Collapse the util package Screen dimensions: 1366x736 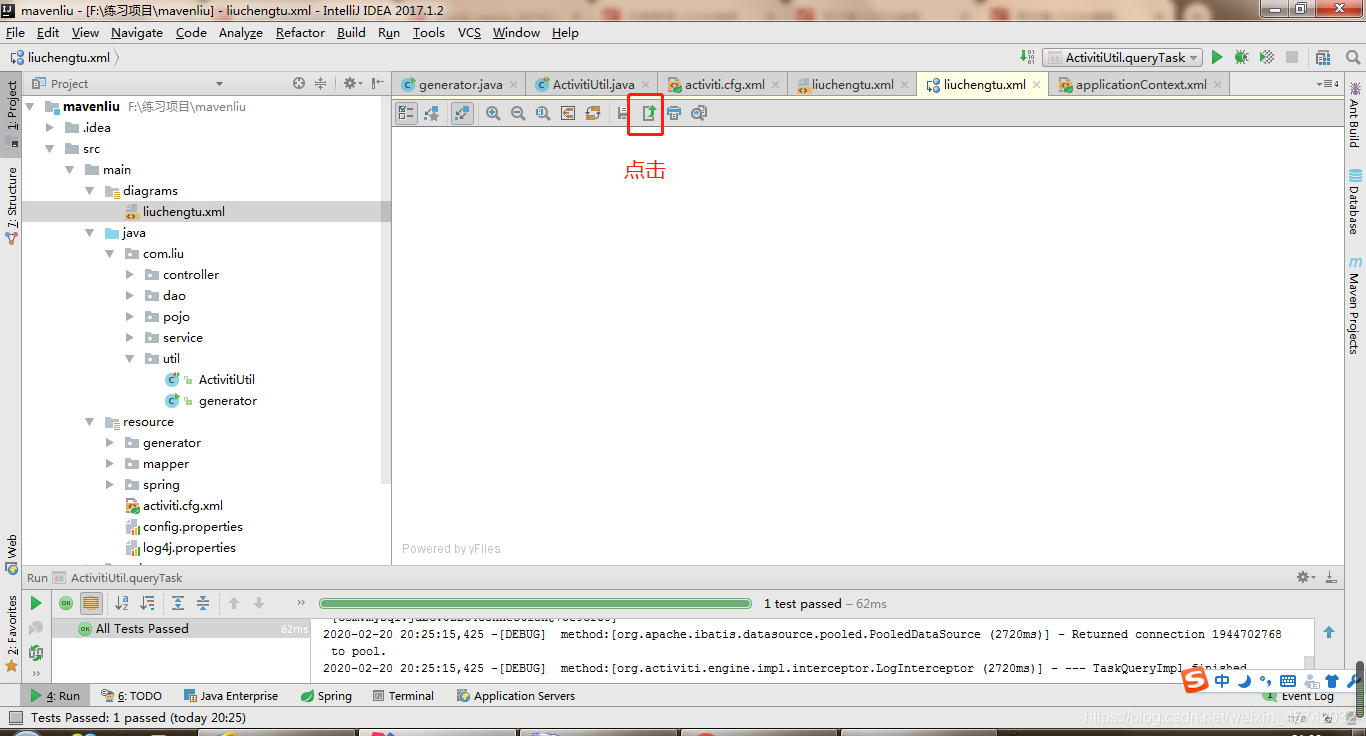pyautogui.click(x=130, y=358)
